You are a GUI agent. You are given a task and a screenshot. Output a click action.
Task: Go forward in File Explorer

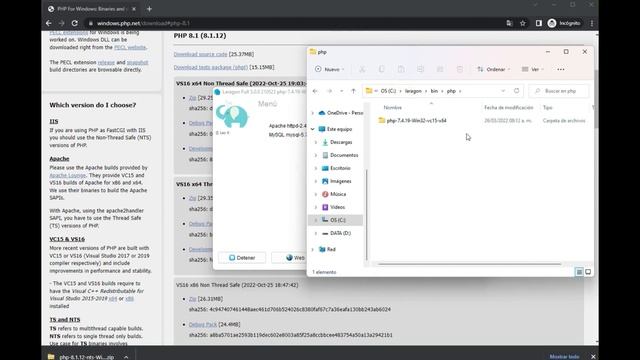329,91
